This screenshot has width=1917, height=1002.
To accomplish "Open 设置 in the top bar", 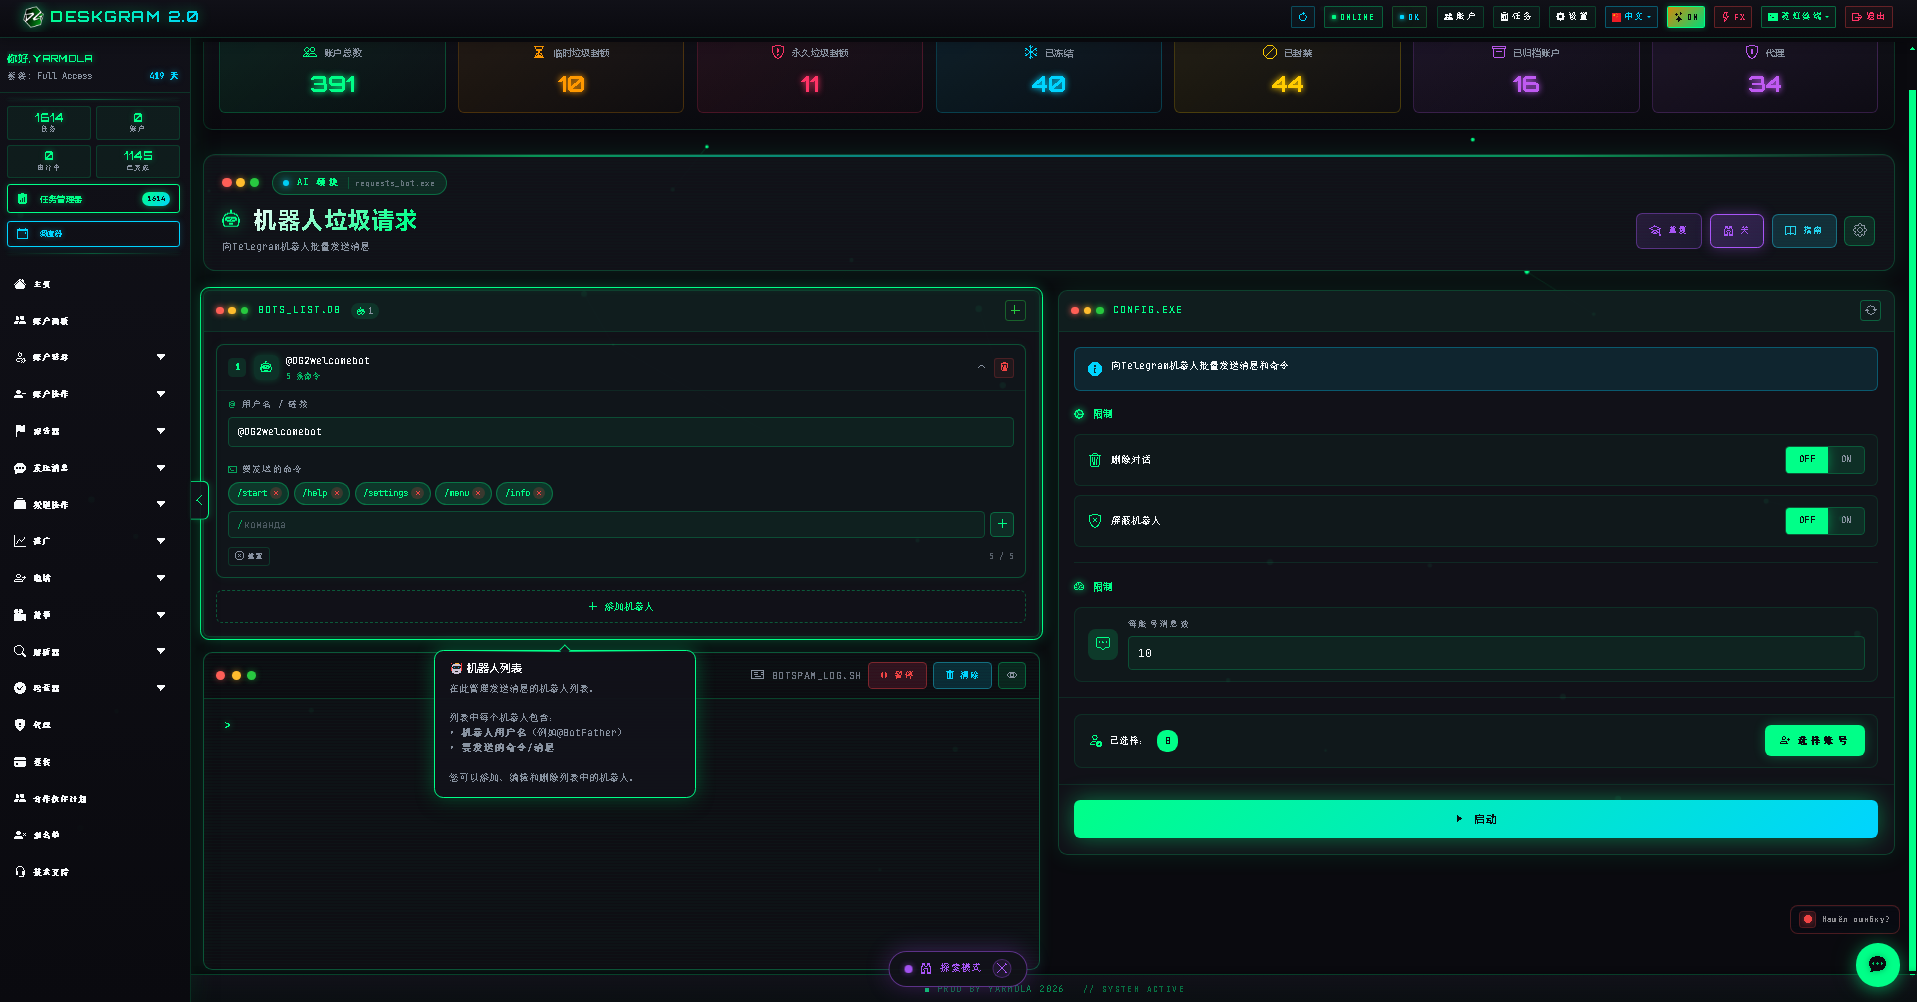I will 1572,17.
